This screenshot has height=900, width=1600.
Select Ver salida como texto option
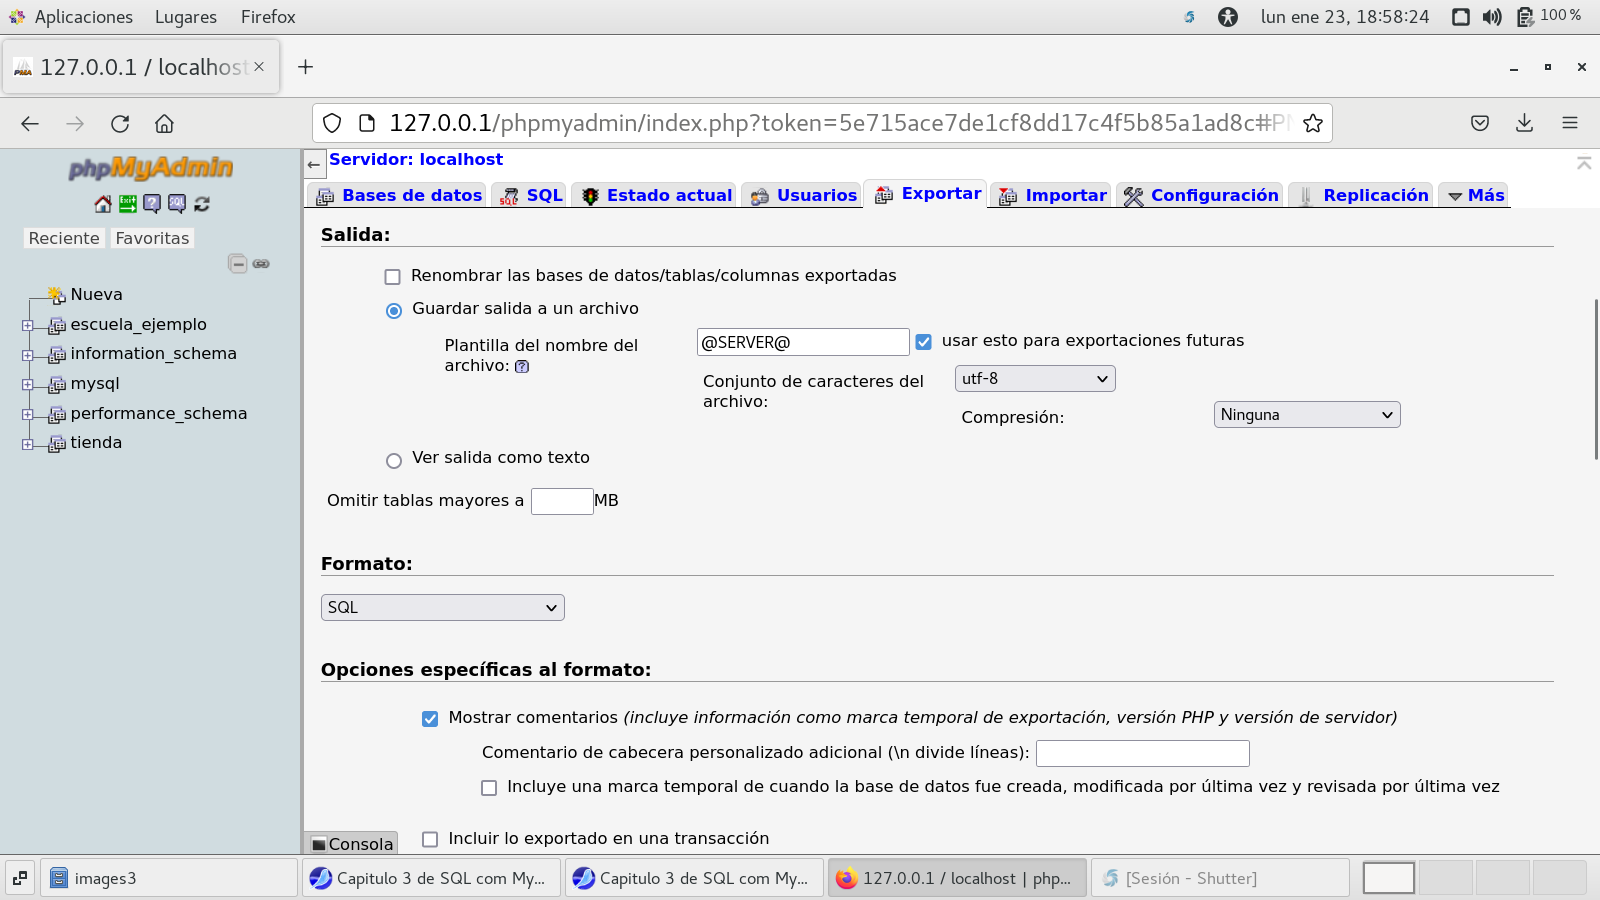click(x=394, y=461)
